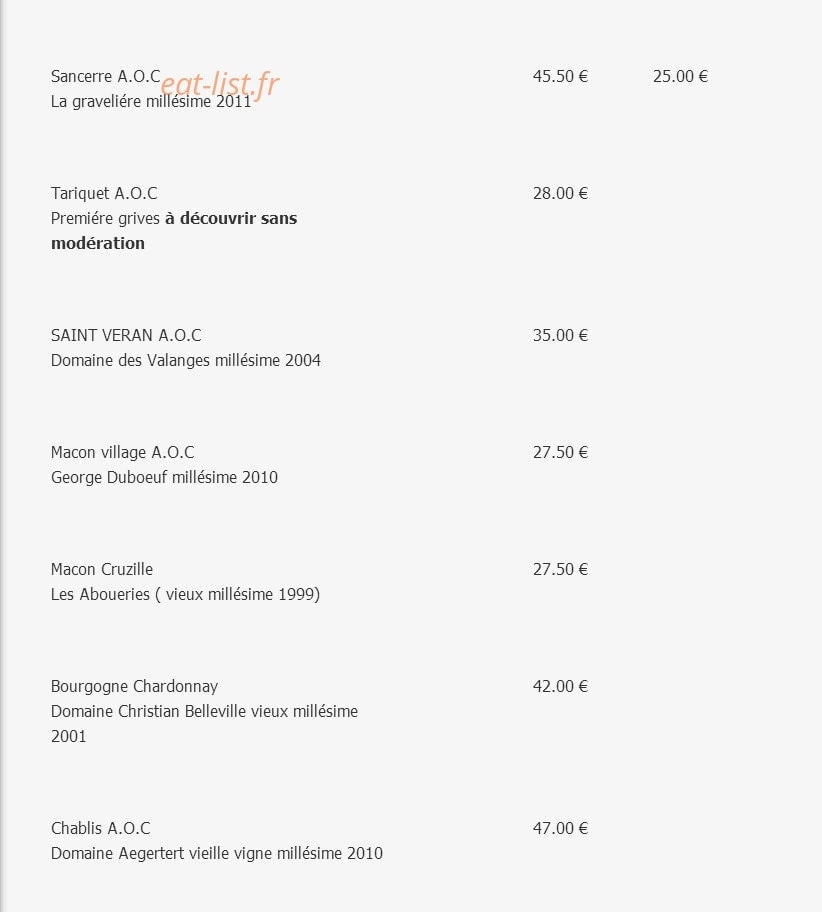Image resolution: width=822 pixels, height=912 pixels.
Task: Click the 25.00 € half-bottle price
Action: point(680,76)
